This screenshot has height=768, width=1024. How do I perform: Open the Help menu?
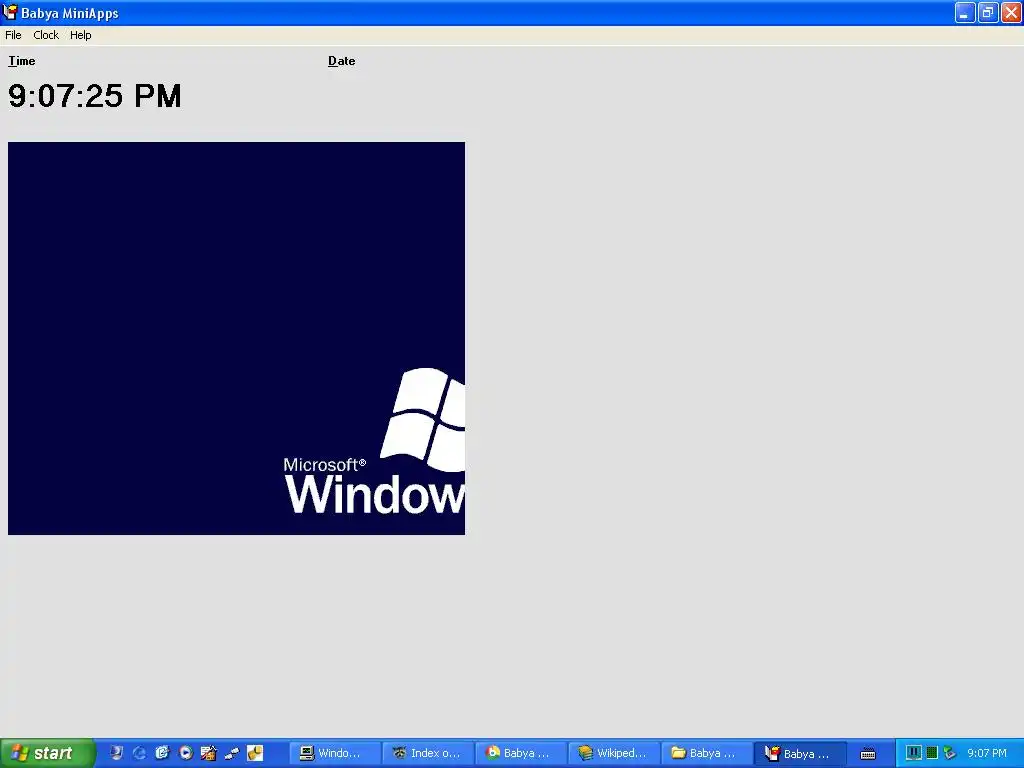81,35
